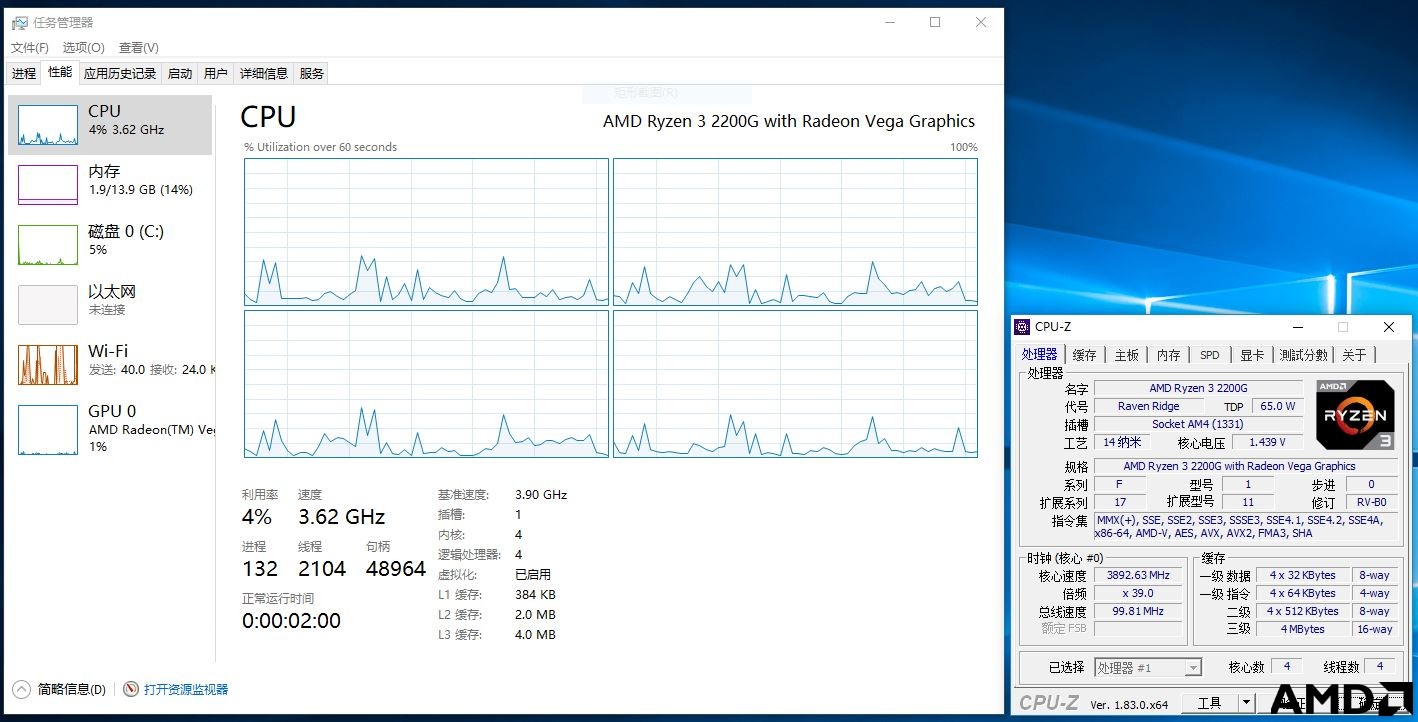The height and width of the screenshot is (722, 1418).
Task: Switch to CPU-Z SPD tab
Action: click(x=1210, y=355)
